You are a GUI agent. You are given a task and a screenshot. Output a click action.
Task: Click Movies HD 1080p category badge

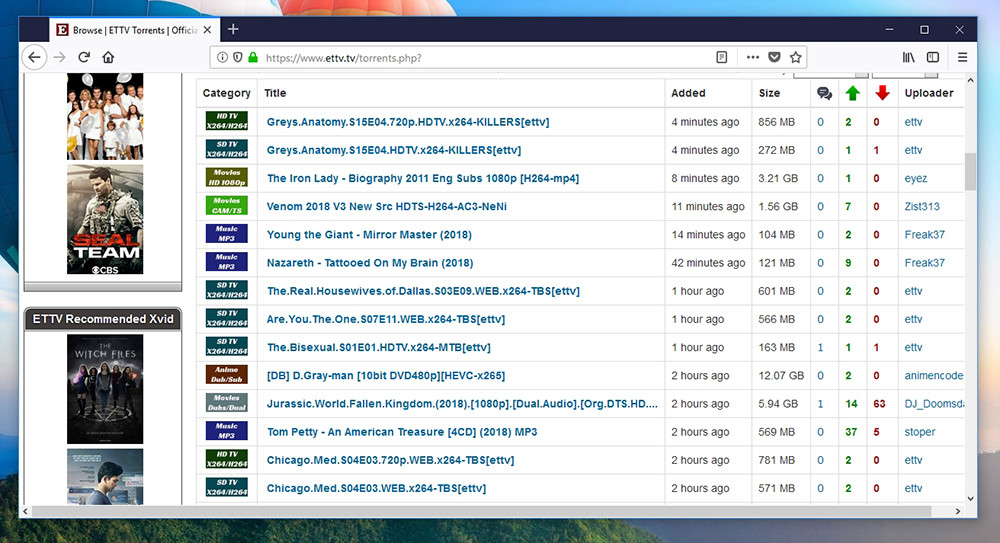(x=226, y=177)
